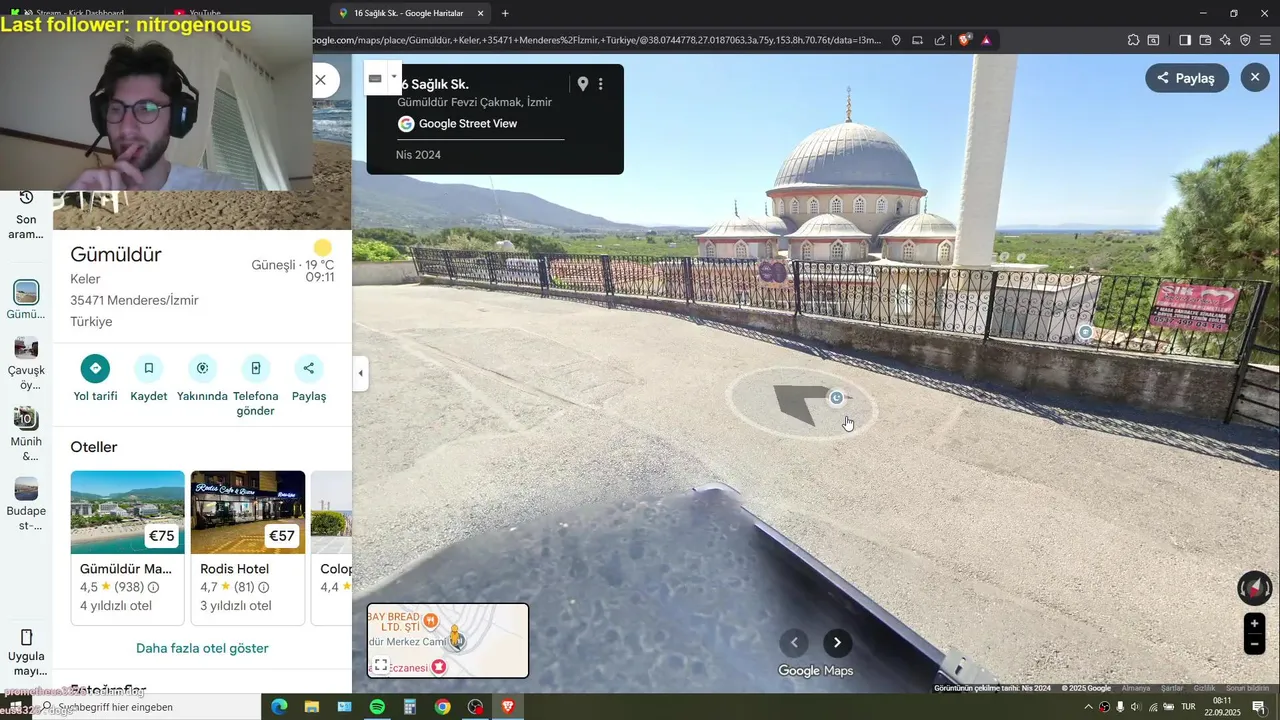Open Rodis Hotel card €57
The width and height of the screenshot is (1280, 720).
coord(248,547)
